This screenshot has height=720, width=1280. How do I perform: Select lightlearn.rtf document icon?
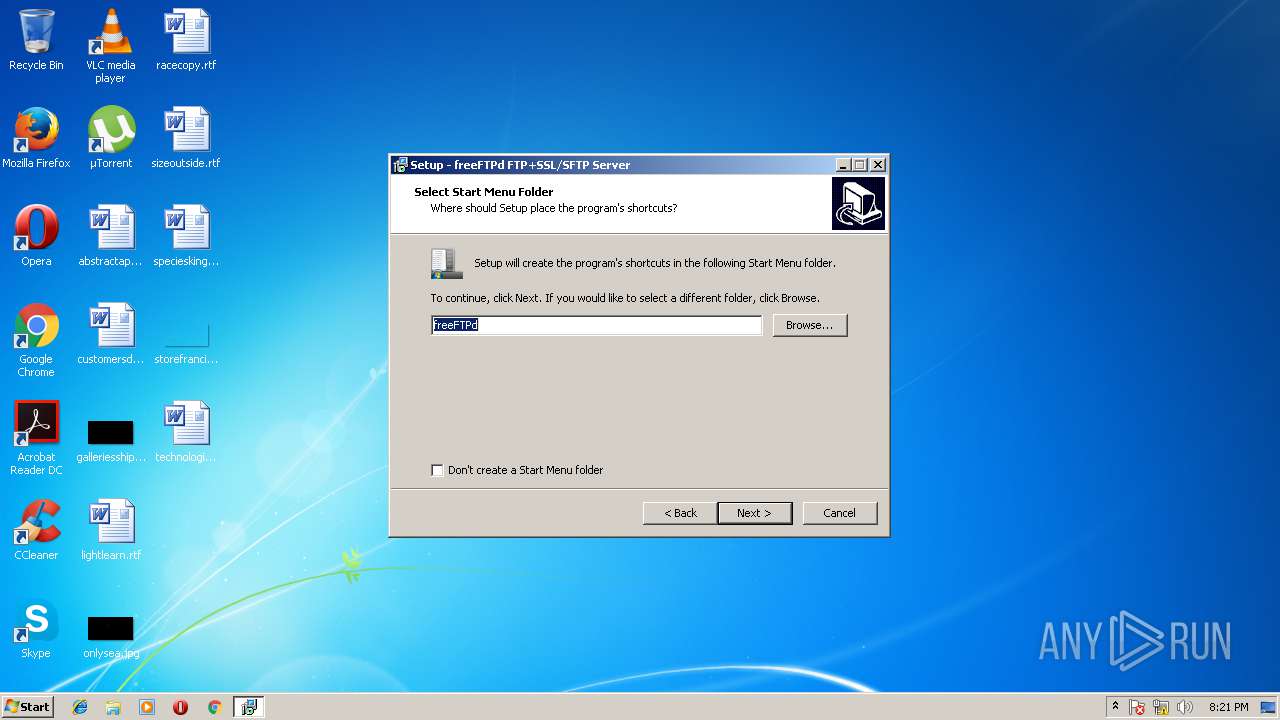click(110, 530)
